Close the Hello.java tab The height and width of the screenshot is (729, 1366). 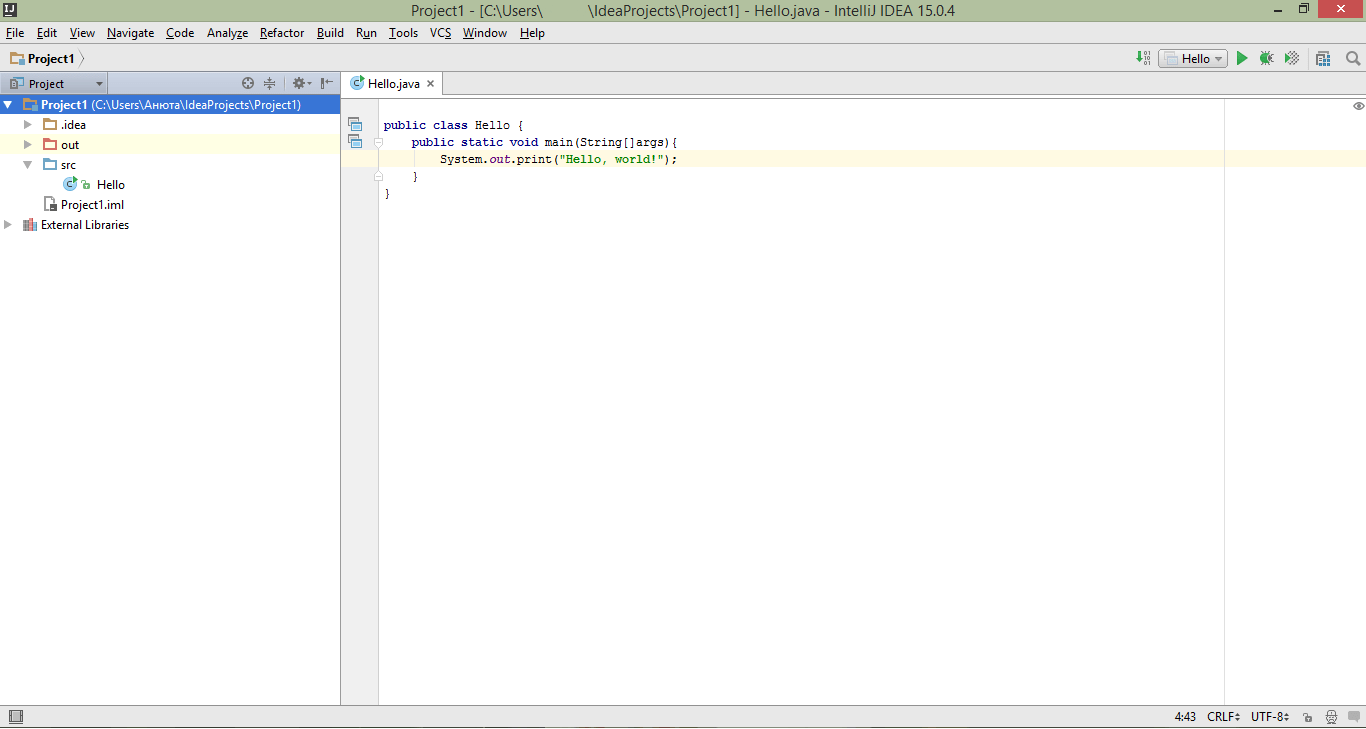click(431, 84)
